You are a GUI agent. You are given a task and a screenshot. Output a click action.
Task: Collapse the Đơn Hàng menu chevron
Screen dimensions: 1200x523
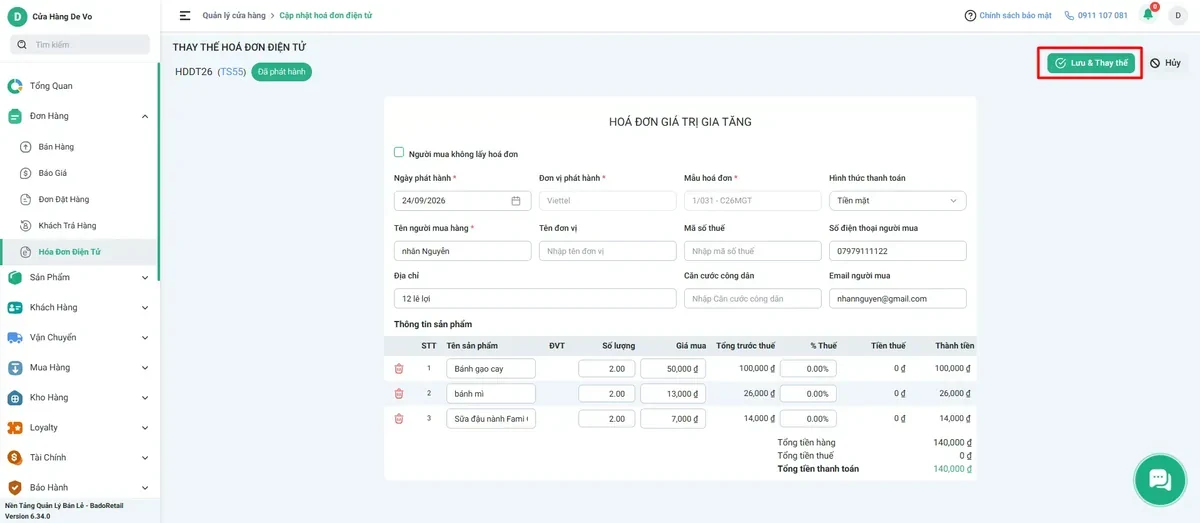click(145, 116)
